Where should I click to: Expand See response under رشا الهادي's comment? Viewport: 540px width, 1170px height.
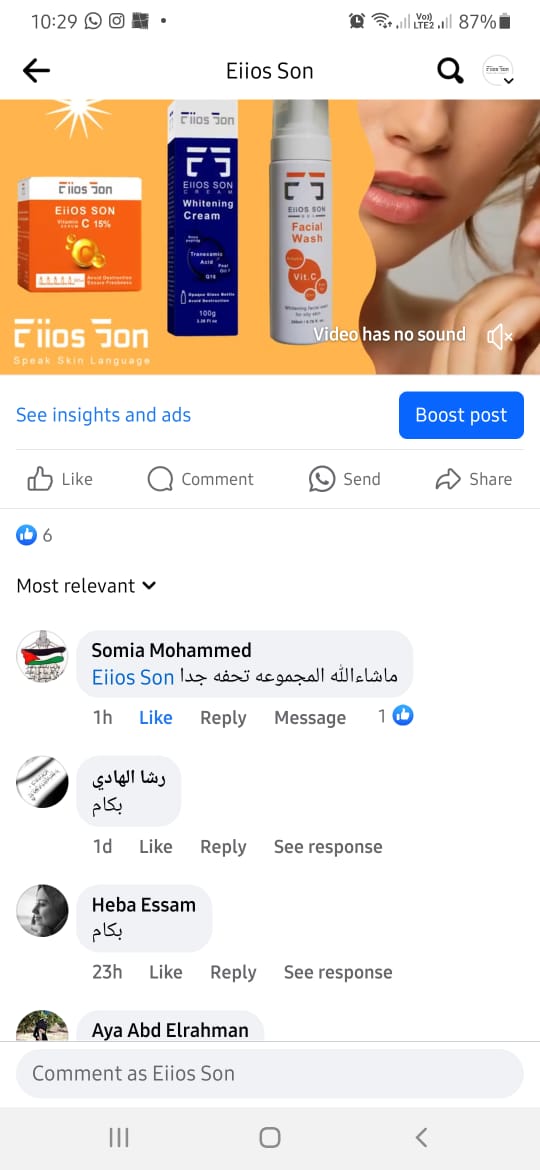[x=328, y=847]
